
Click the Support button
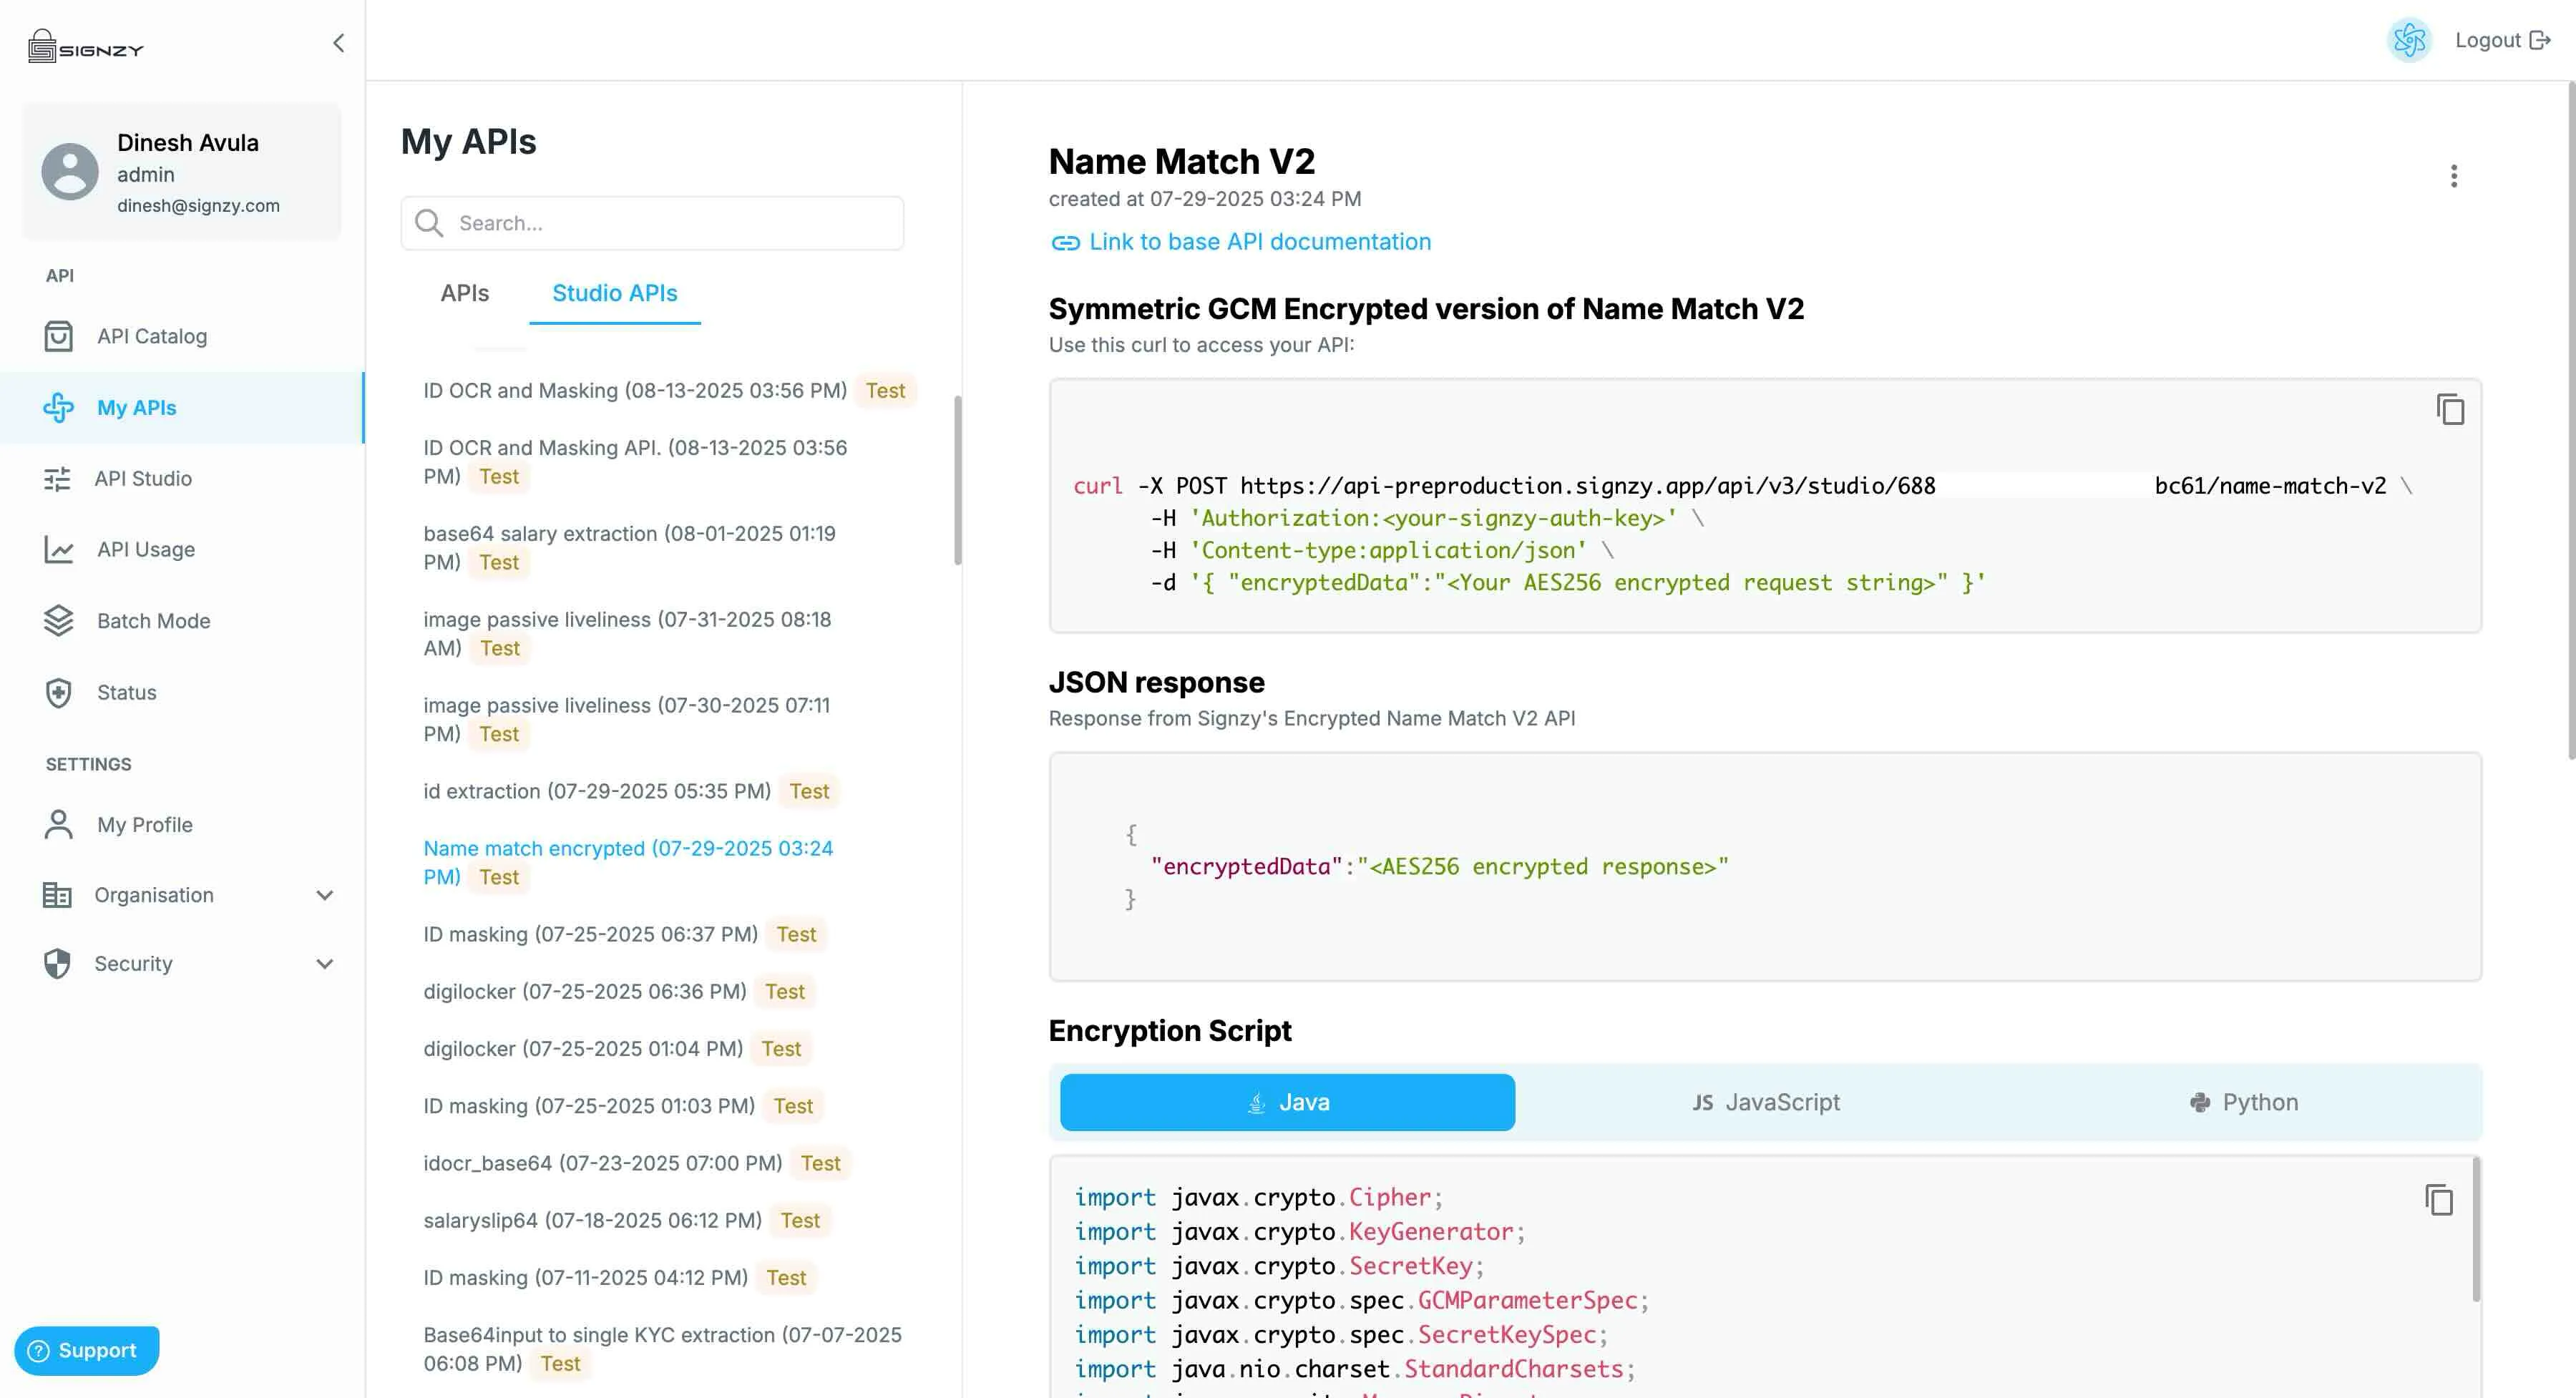click(87, 1350)
